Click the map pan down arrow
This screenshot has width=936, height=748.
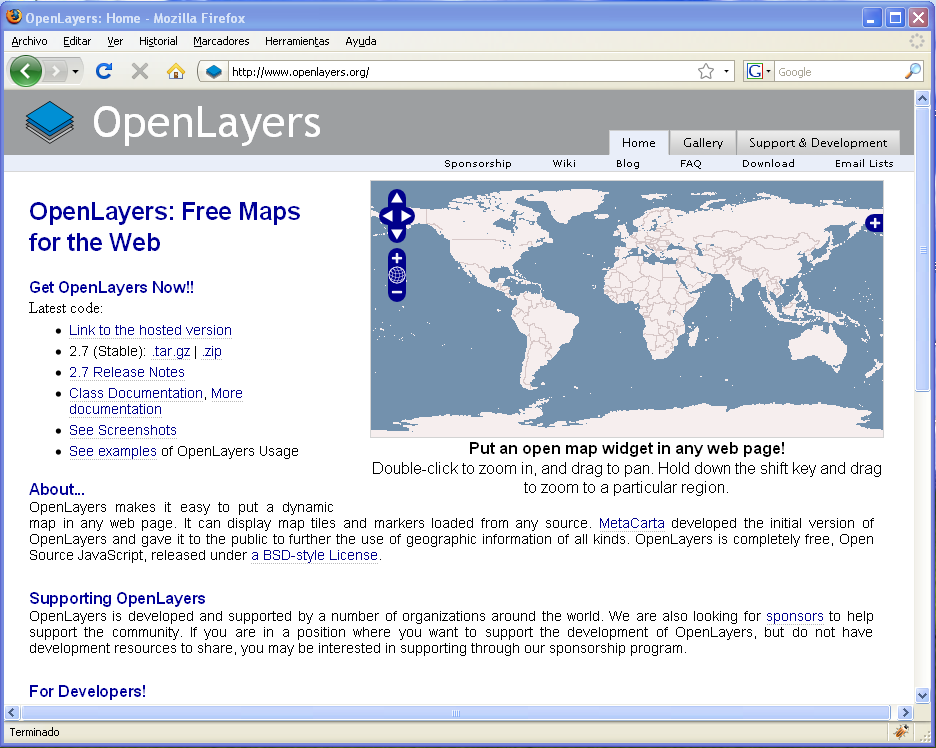[397, 234]
